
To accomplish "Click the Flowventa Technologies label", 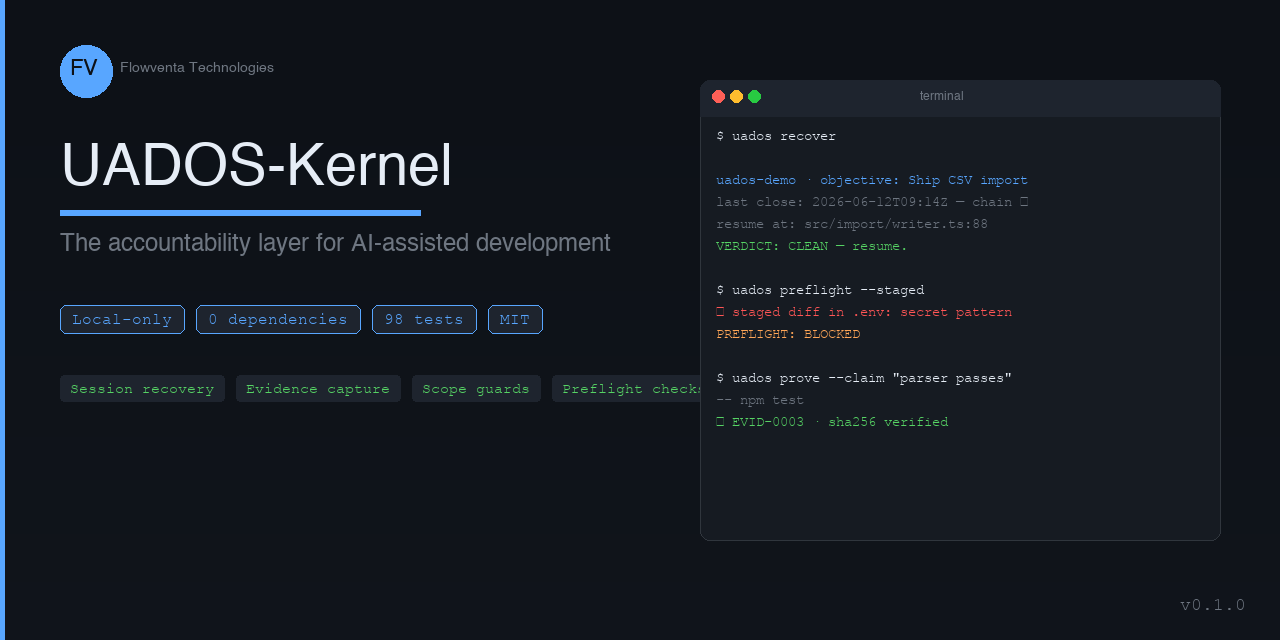I will [x=197, y=67].
